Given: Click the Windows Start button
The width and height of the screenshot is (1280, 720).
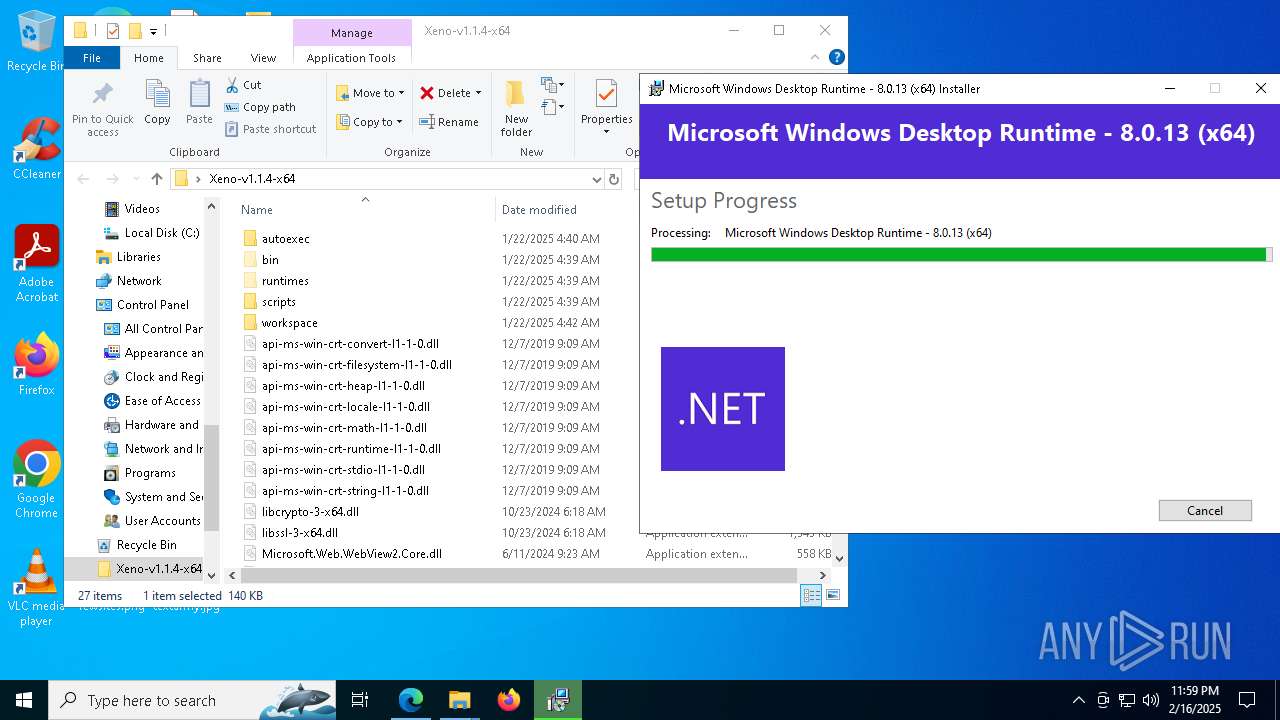Looking at the screenshot, I should tap(24, 700).
